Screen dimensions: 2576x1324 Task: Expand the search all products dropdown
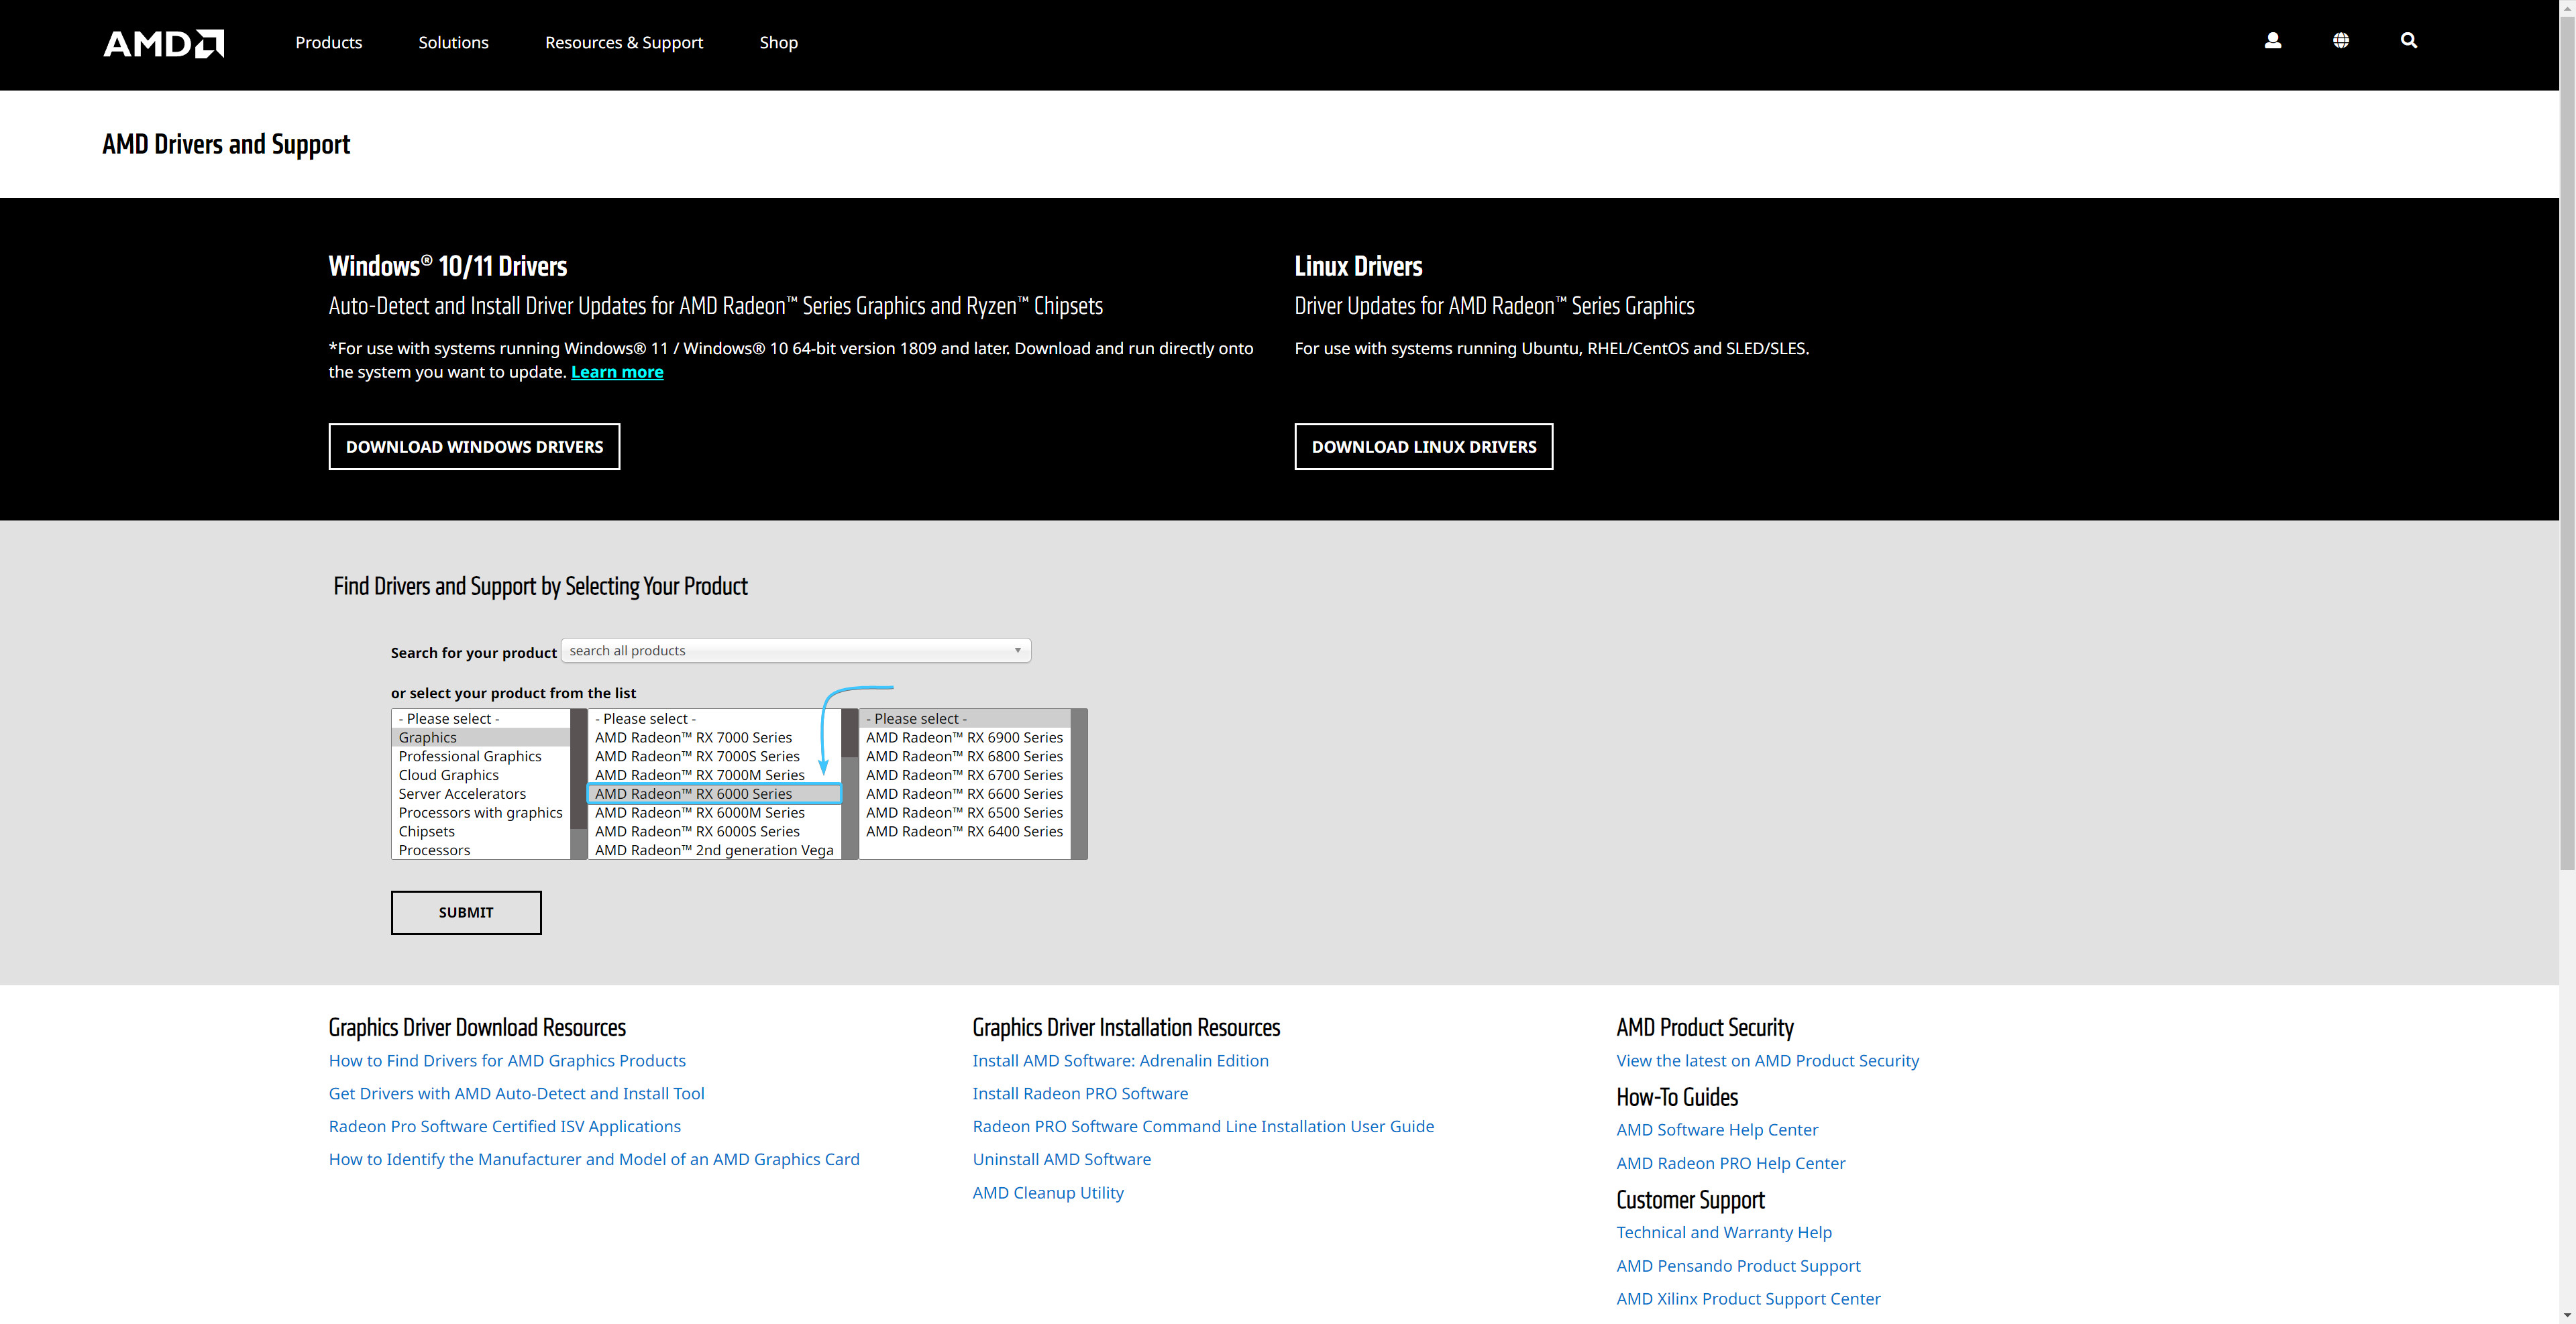click(x=795, y=651)
